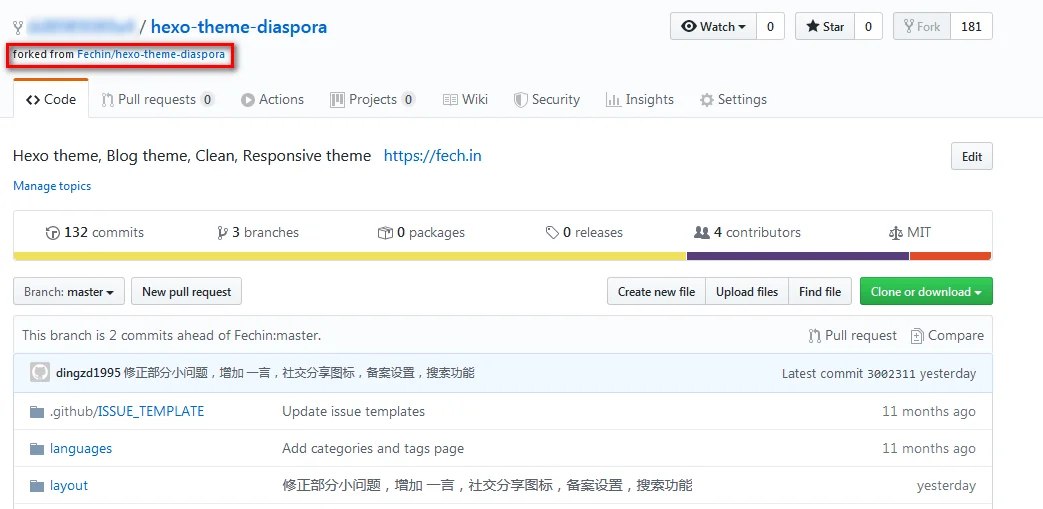Screen dimensions: 1043x509
Task: Click the contributors people icon
Action: click(x=702, y=233)
